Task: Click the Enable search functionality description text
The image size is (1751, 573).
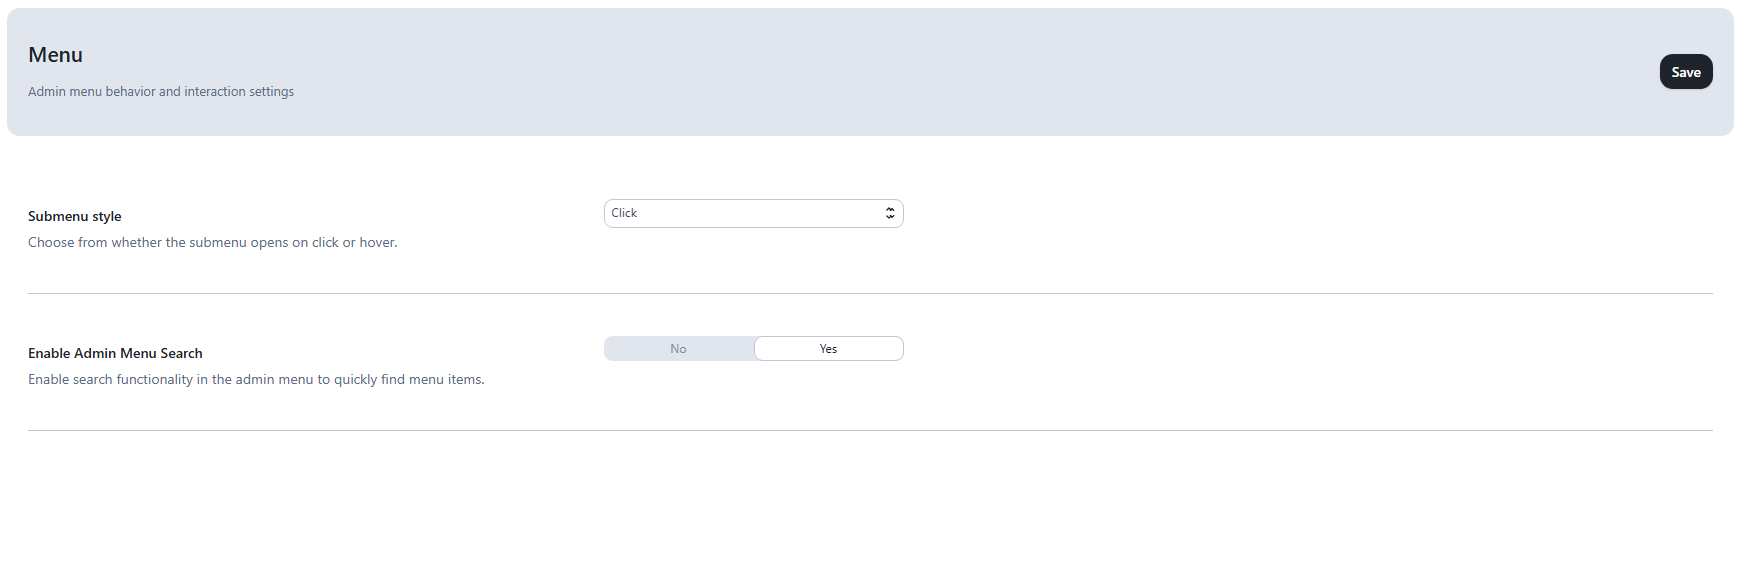Action: (x=256, y=379)
